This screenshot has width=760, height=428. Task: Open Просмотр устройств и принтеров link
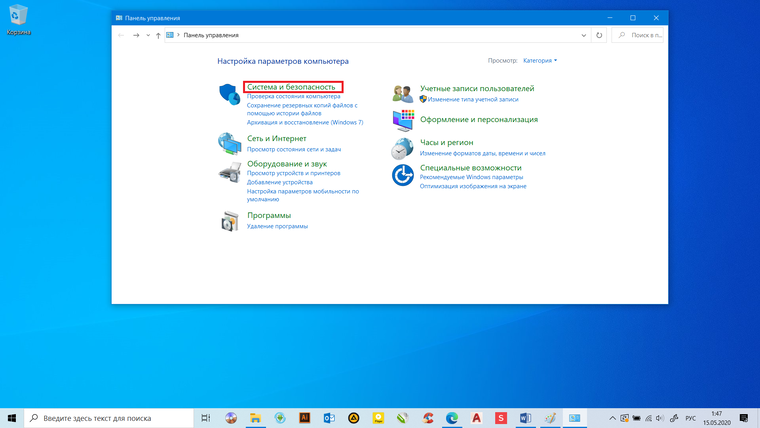point(293,173)
